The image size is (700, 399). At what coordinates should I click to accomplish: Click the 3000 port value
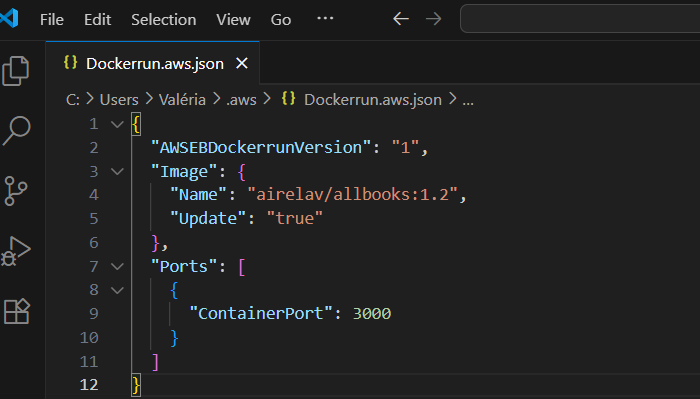pyautogui.click(x=372, y=313)
